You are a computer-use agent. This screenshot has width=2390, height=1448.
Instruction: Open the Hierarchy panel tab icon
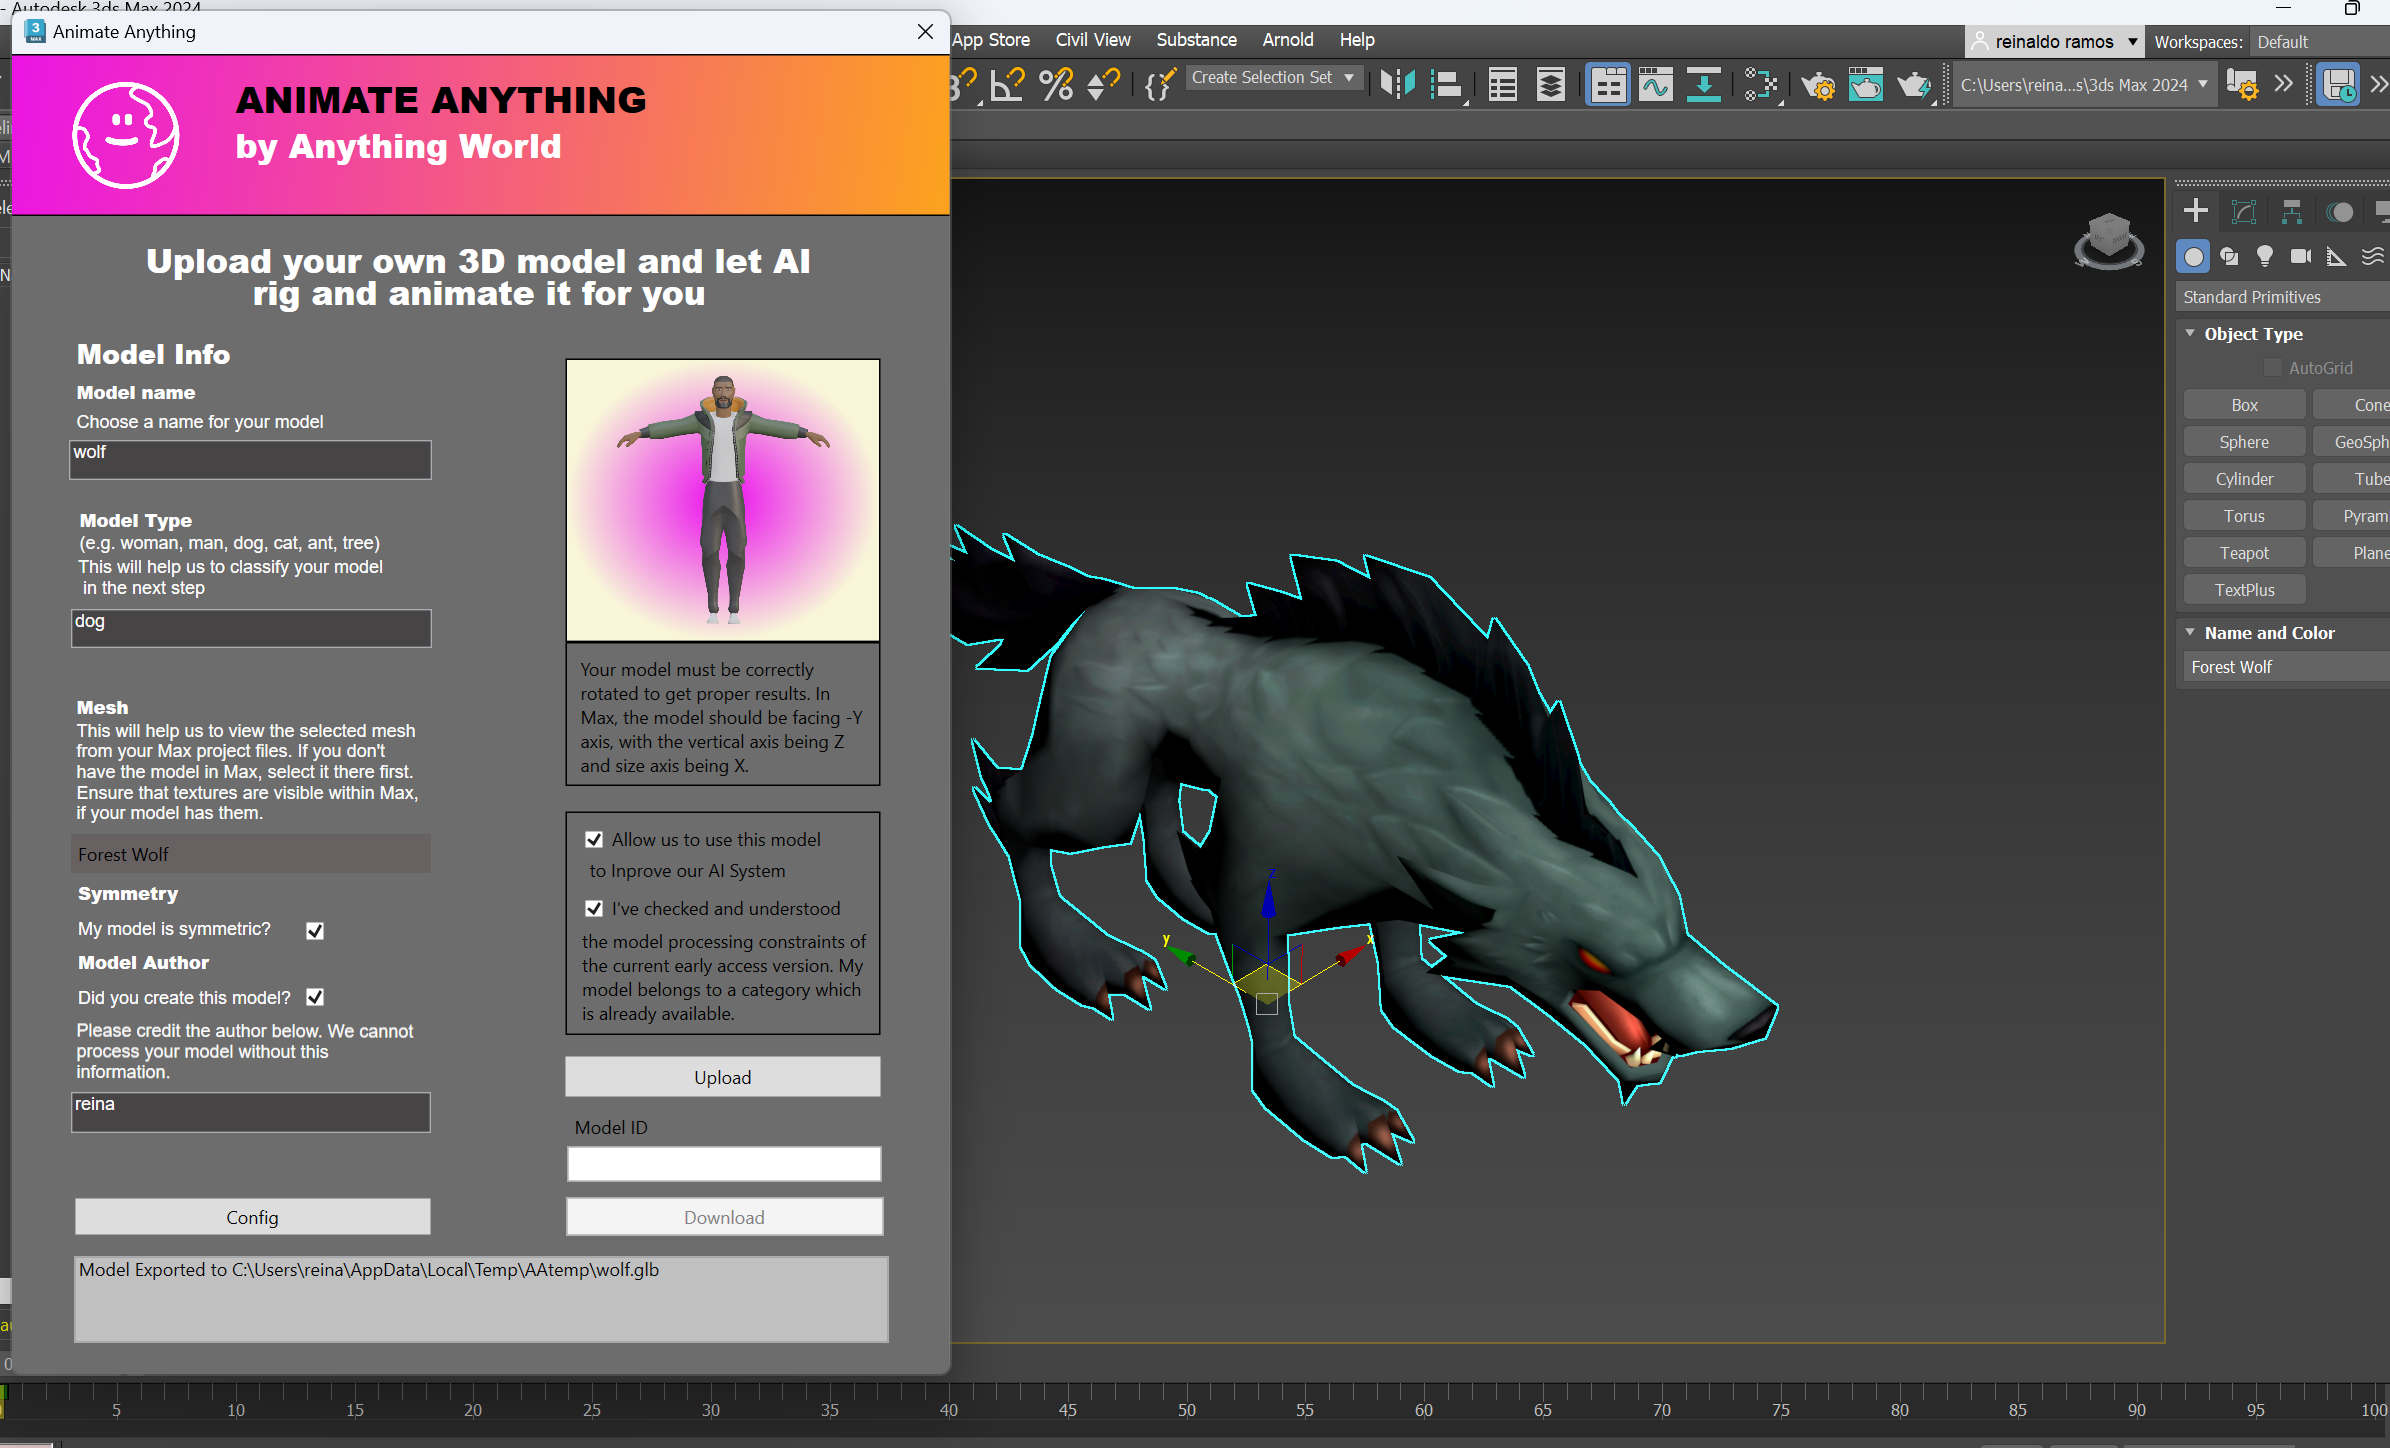click(x=2291, y=211)
